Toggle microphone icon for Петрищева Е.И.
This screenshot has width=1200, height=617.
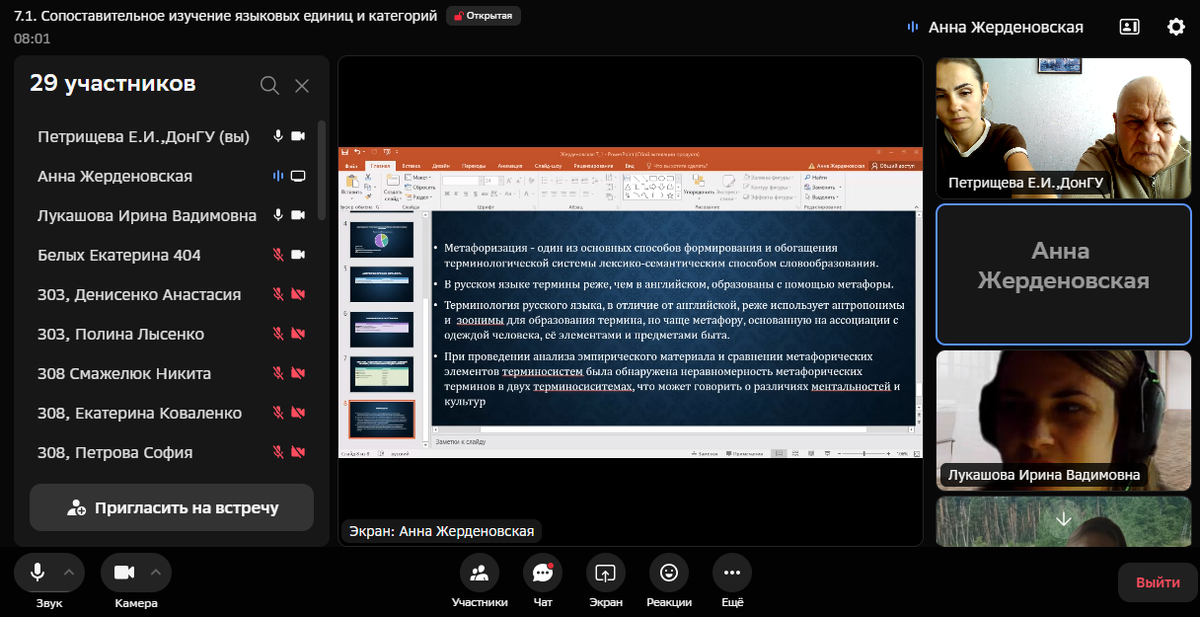click(x=278, y=136)
